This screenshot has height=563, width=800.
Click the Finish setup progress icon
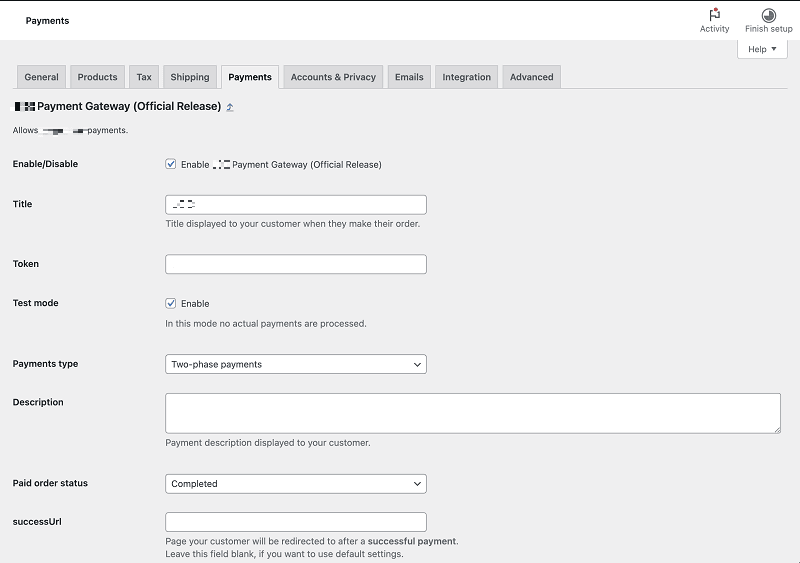point(768,16)
